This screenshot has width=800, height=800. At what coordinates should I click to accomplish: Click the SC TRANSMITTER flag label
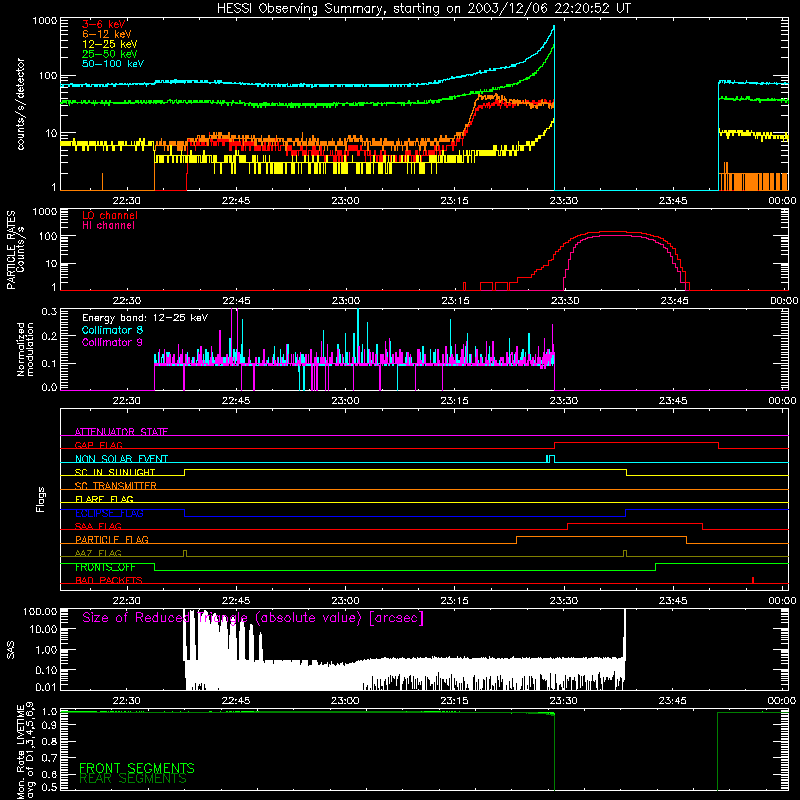pos(116,486)
